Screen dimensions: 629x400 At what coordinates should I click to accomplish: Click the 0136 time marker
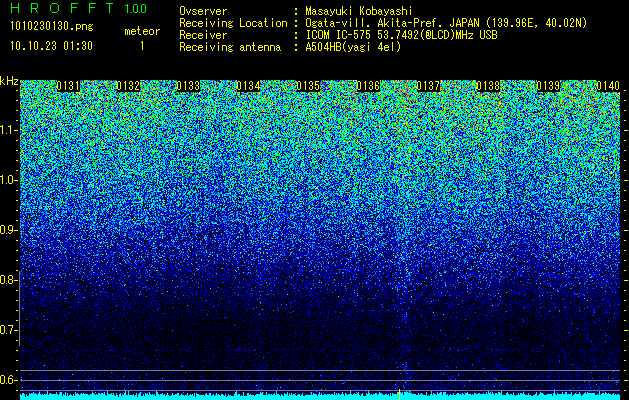click(368, 86)
